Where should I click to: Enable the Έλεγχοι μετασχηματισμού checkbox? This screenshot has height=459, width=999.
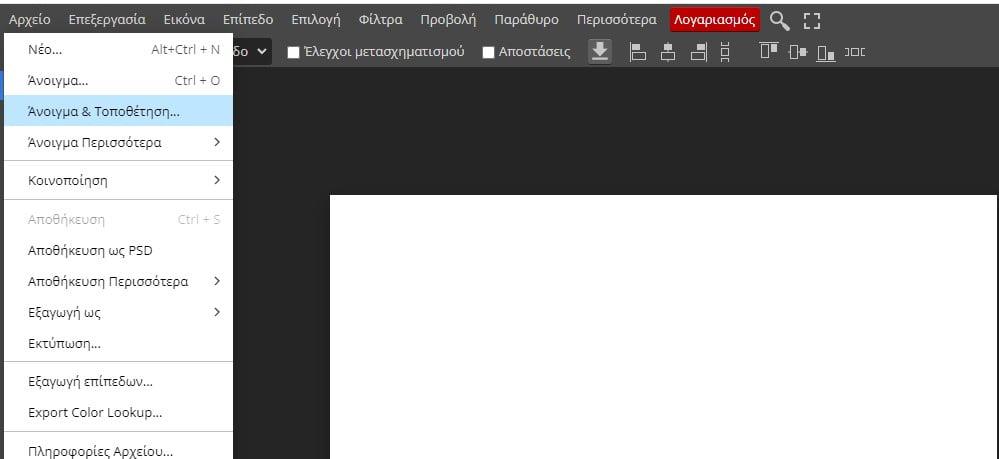point(293,52)
